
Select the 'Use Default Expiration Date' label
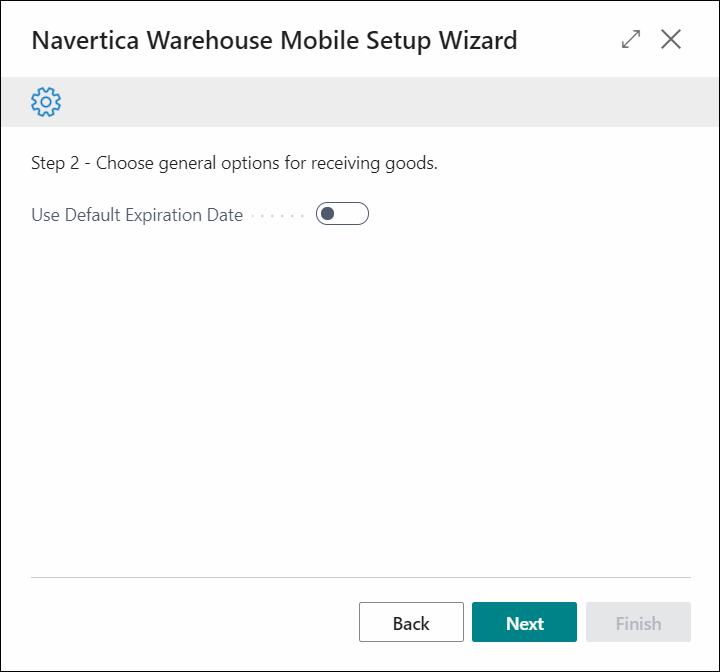[137, 215]
